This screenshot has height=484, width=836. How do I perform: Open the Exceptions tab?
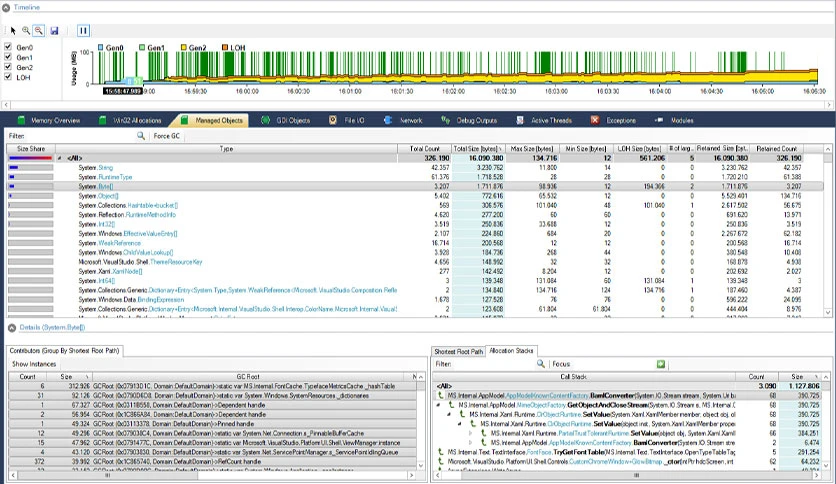(614, 120)
